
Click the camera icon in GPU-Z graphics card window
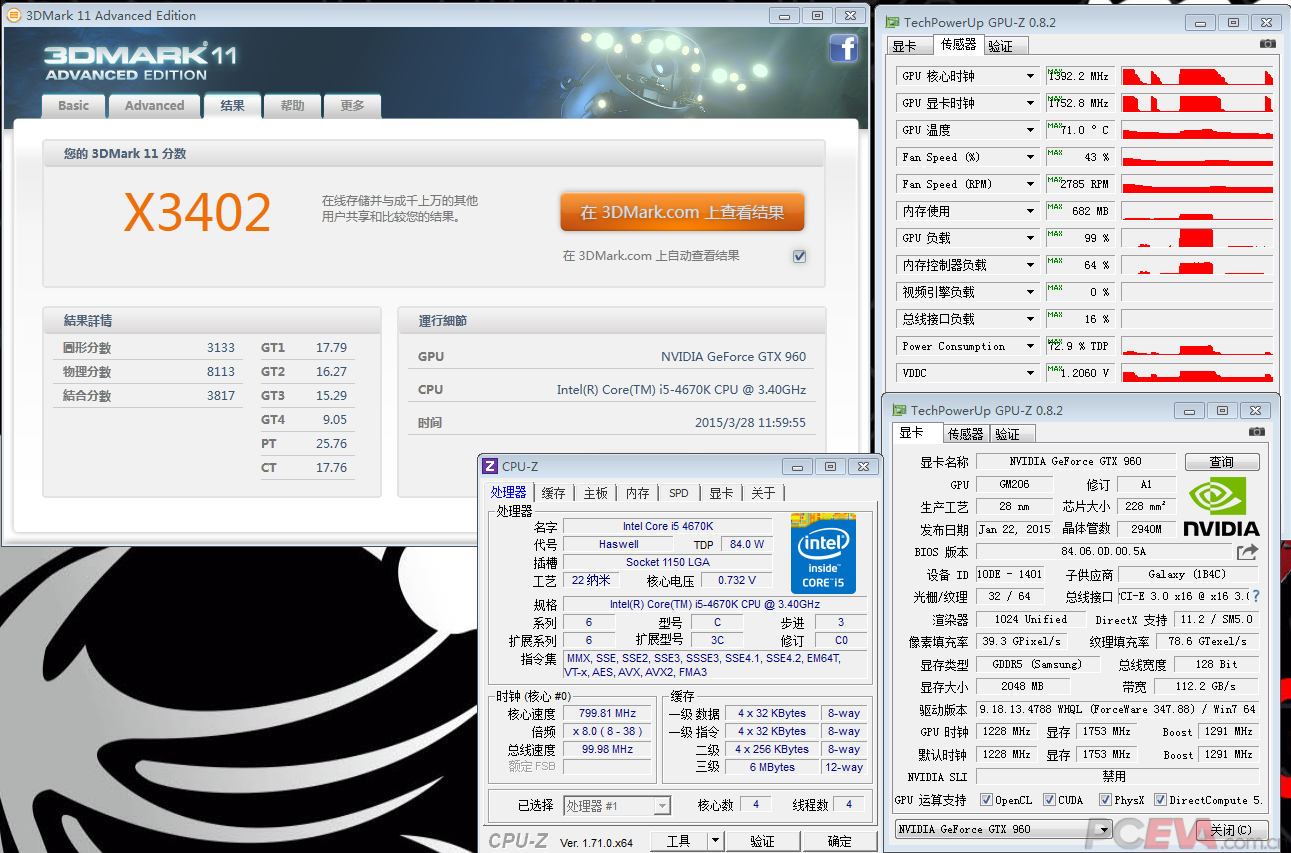click(1257, 432)
